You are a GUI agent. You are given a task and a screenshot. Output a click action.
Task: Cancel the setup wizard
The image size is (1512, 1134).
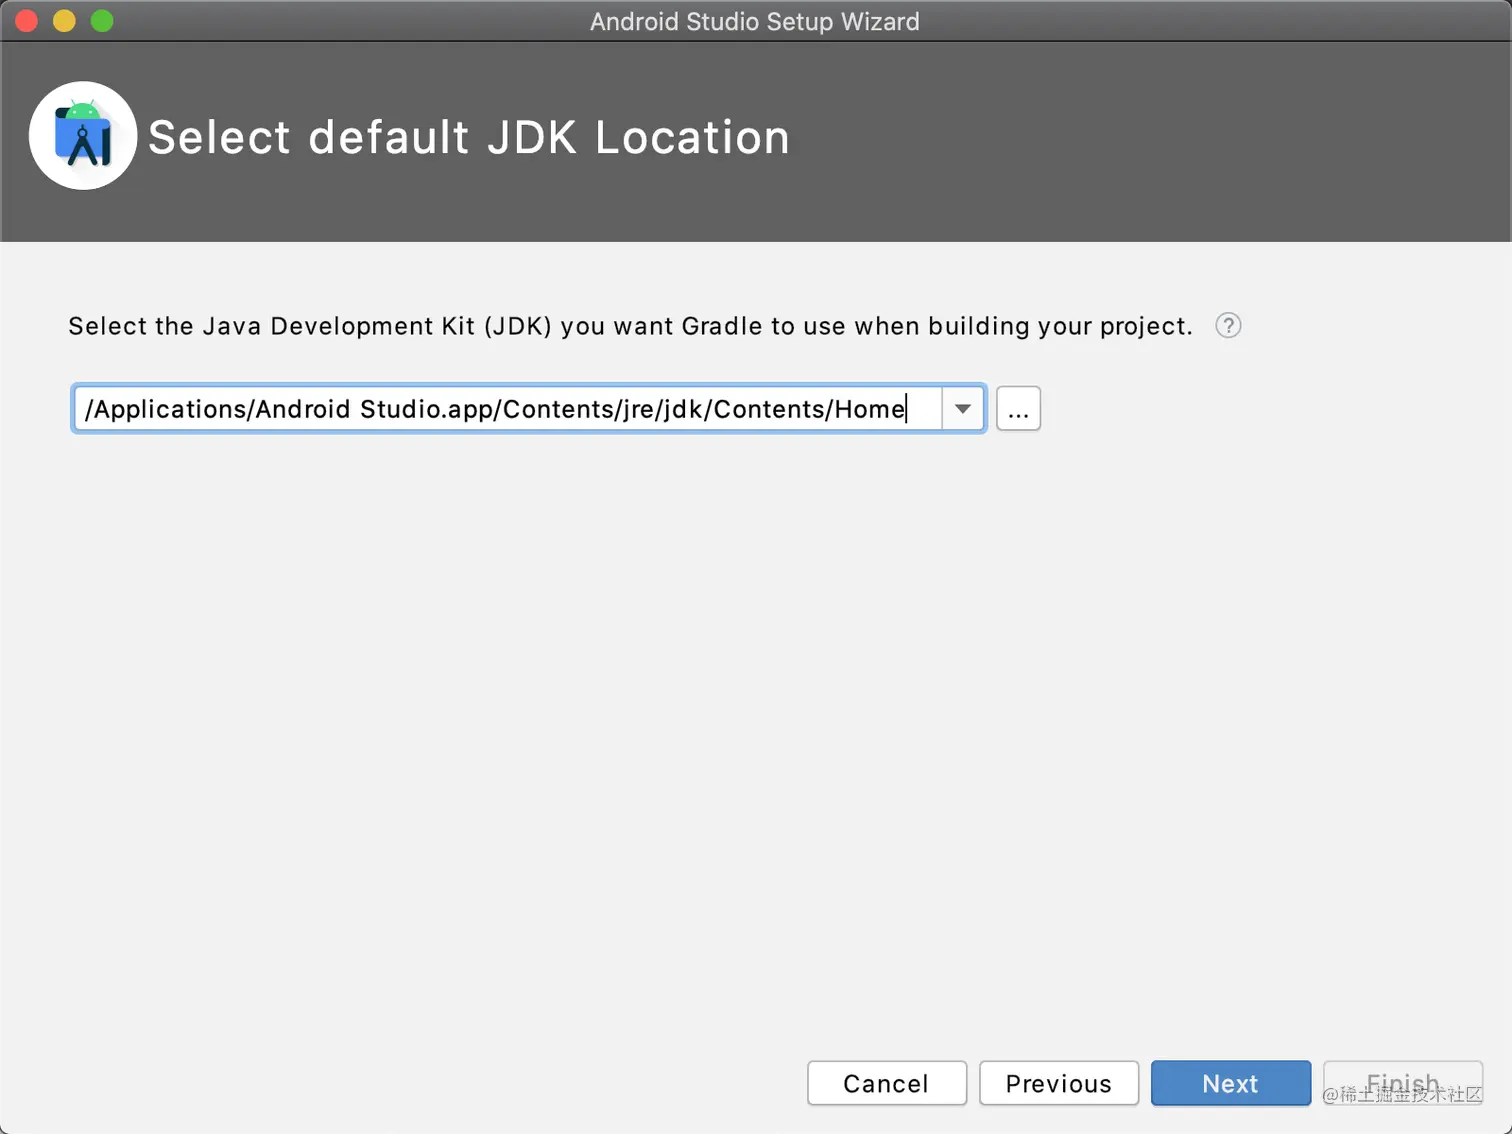[886, 1083]
